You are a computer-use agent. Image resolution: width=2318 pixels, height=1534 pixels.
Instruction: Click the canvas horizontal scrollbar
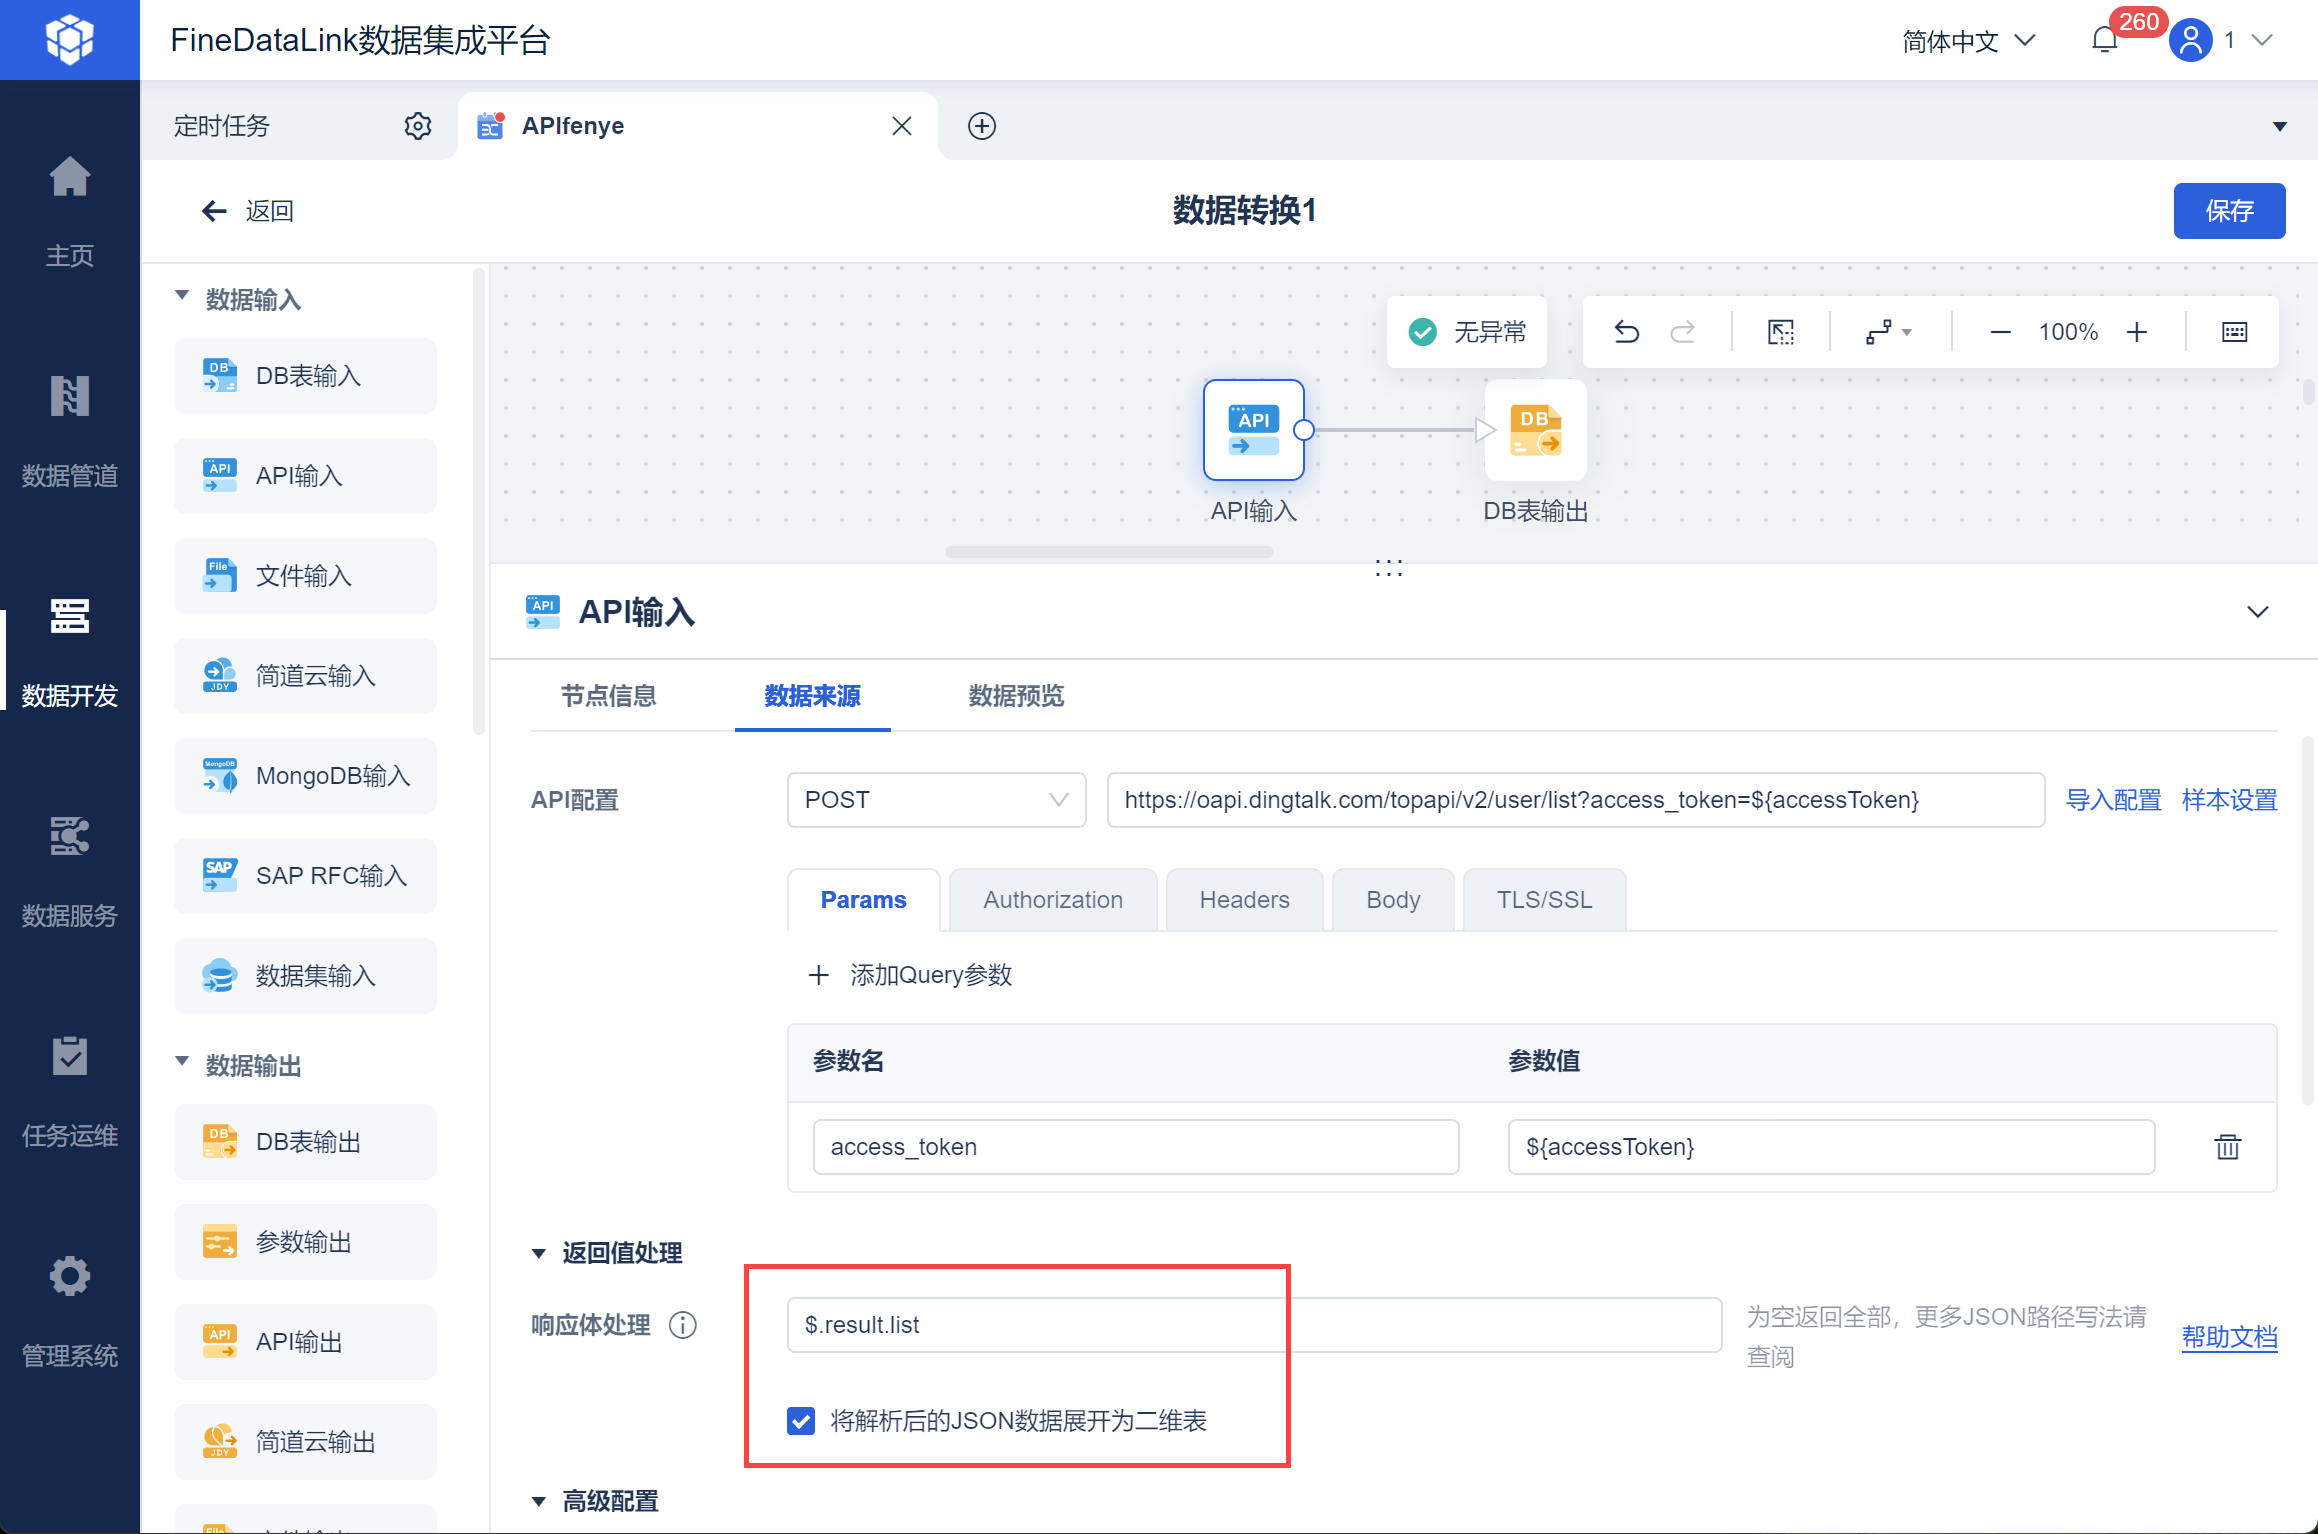[x=1108, y=552]
